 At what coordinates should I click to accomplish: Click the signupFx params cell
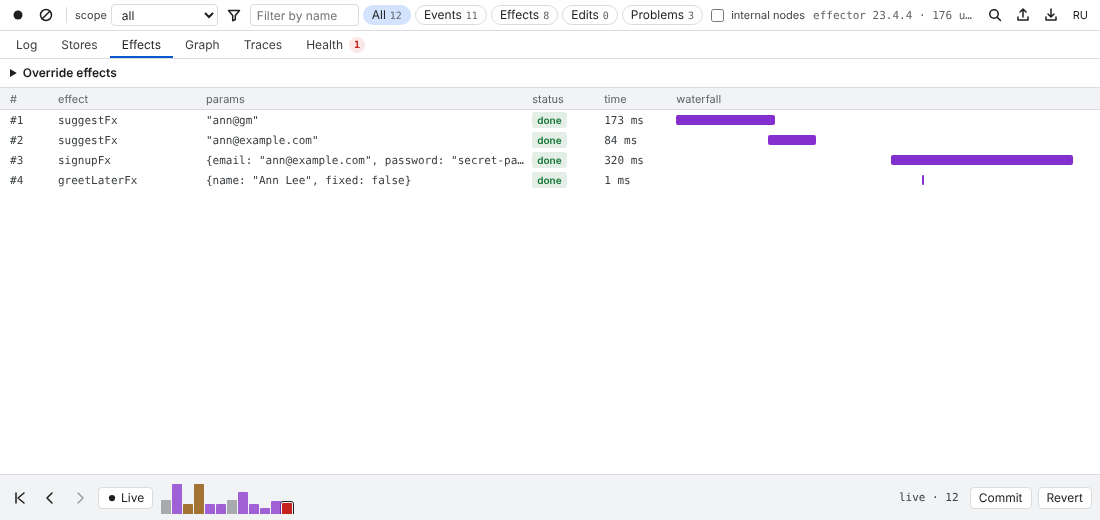tap(365, 161)
